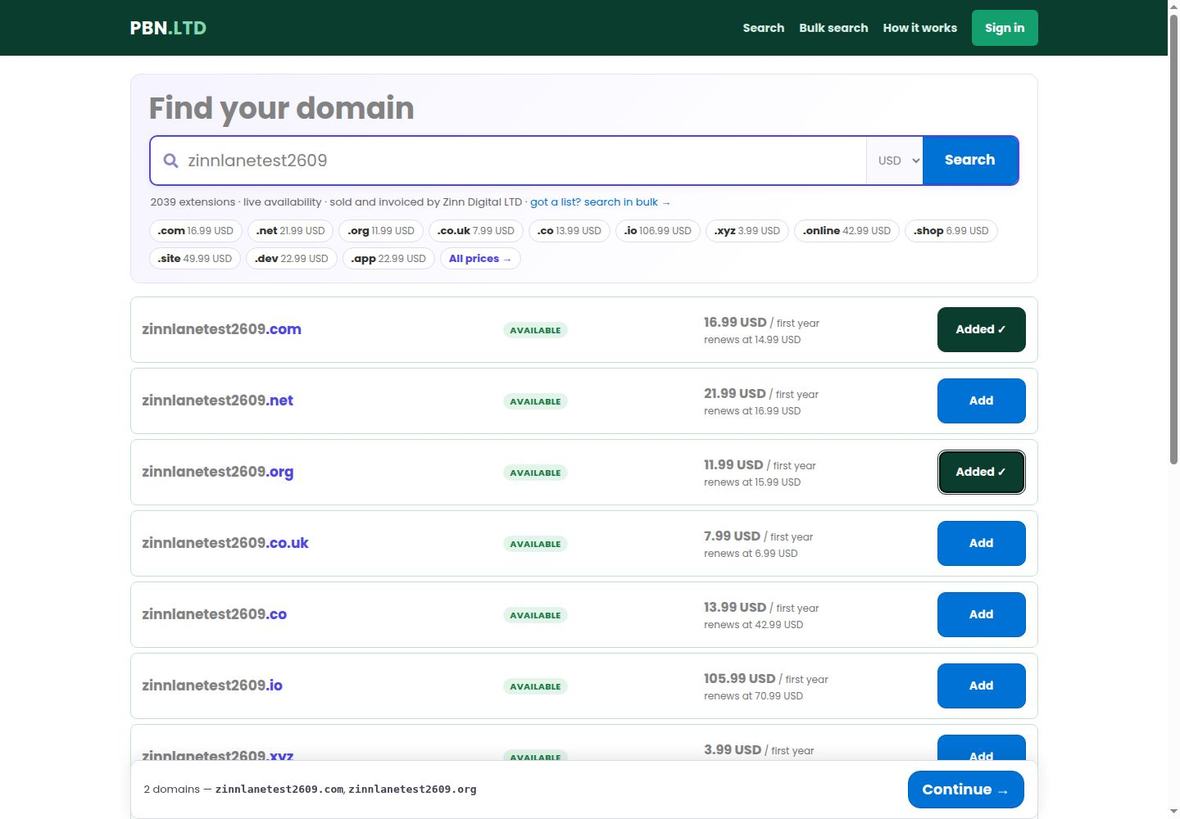This screenshot has width=1180, height=819.
Task: Focus the domain search input field
Action: 508,160
